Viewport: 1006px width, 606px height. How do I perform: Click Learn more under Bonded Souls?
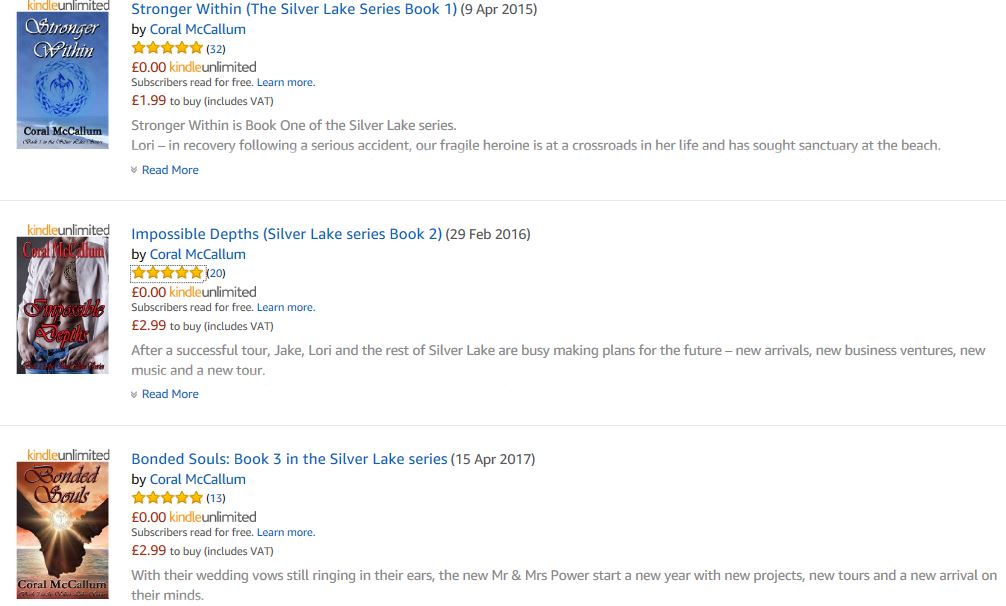[x=286, y=533]
